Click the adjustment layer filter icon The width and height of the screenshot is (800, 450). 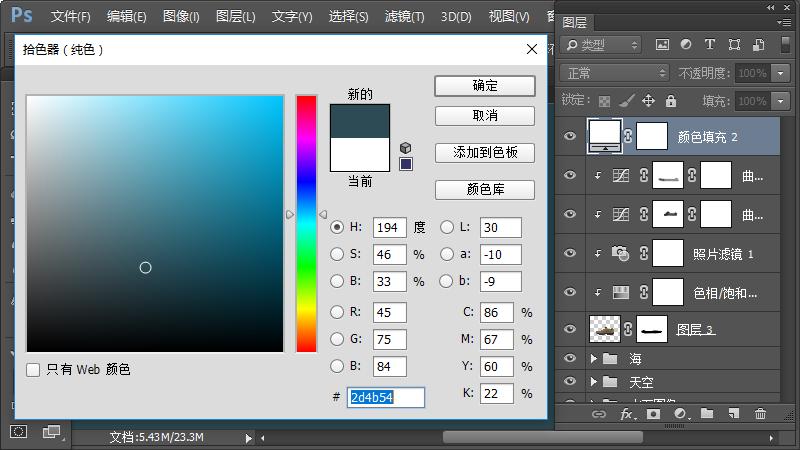[686, 45]
